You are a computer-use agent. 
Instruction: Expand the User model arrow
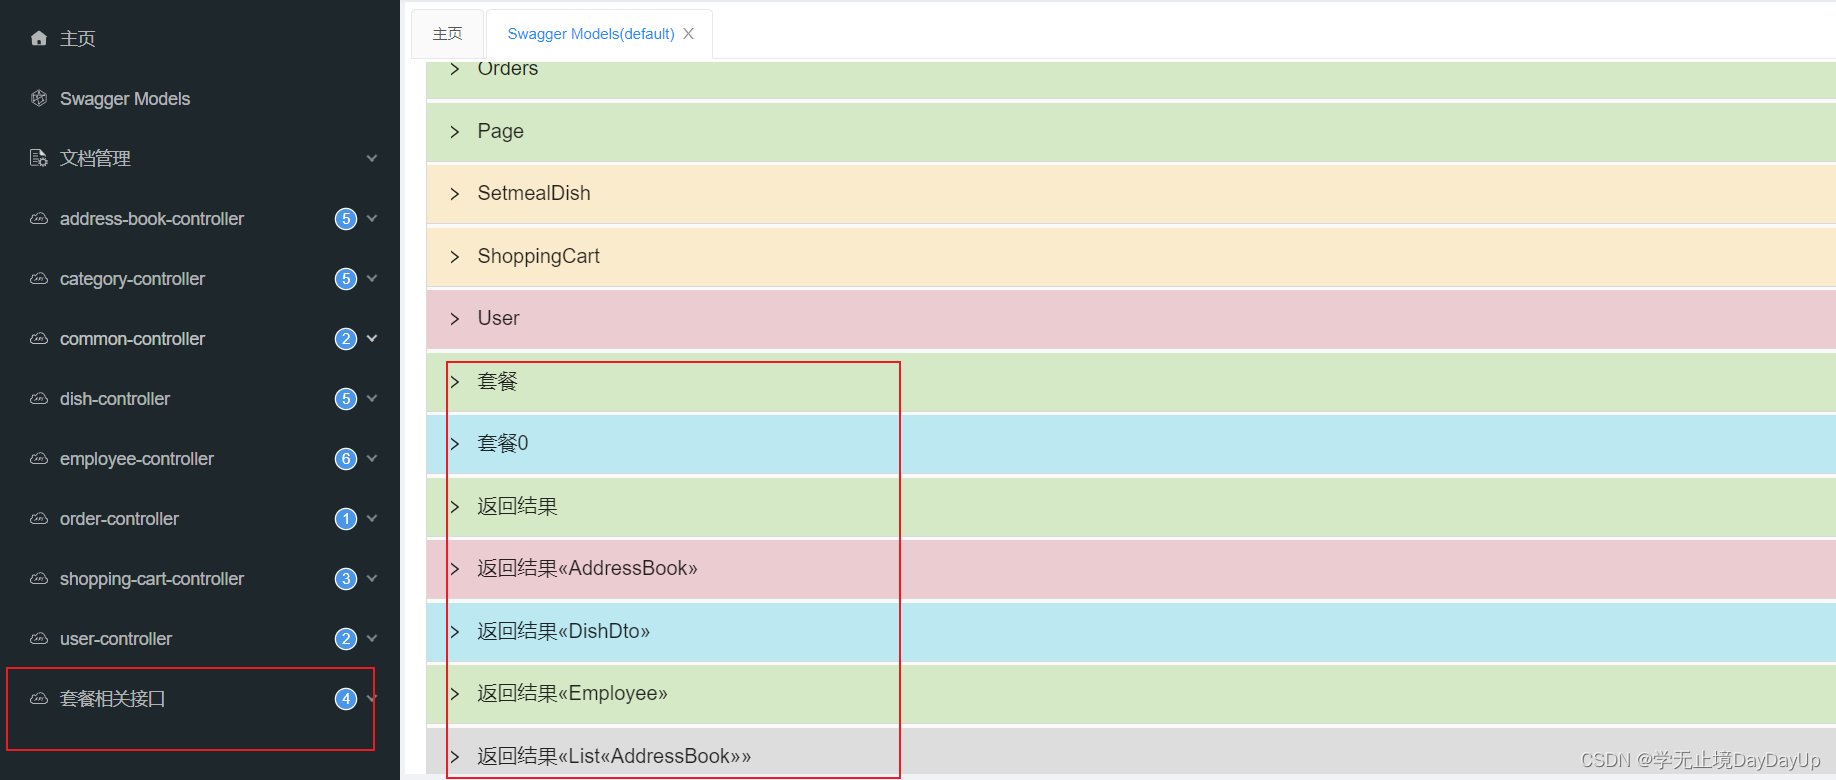(455, 319)
